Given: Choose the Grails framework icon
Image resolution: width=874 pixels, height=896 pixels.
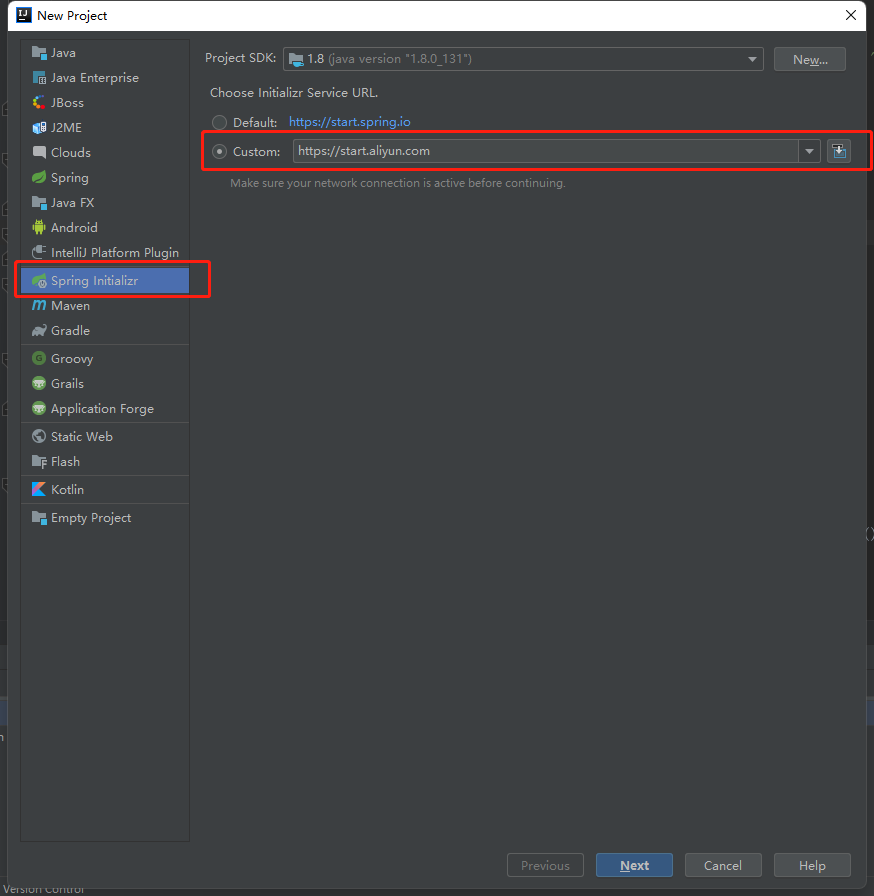Looking at the screenshot, I should click(38, 383).
